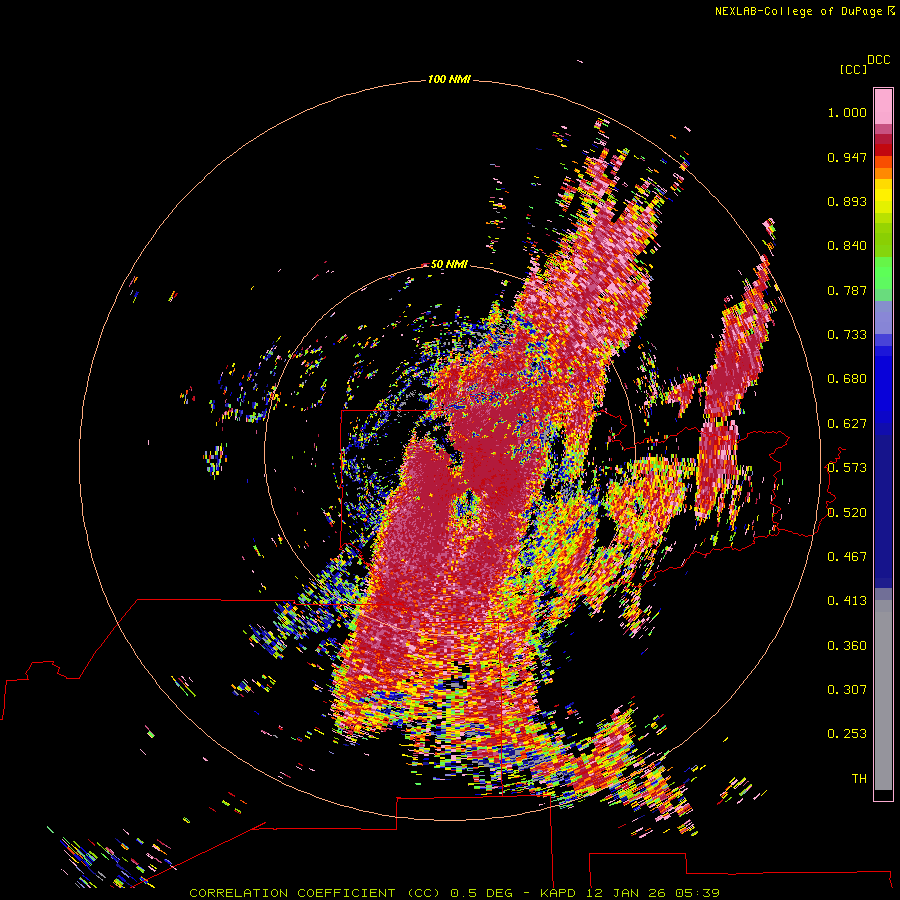The height and width of the screenshot is (900, 900).
Task: Click the 0.733 legend value
Action: 847,335
